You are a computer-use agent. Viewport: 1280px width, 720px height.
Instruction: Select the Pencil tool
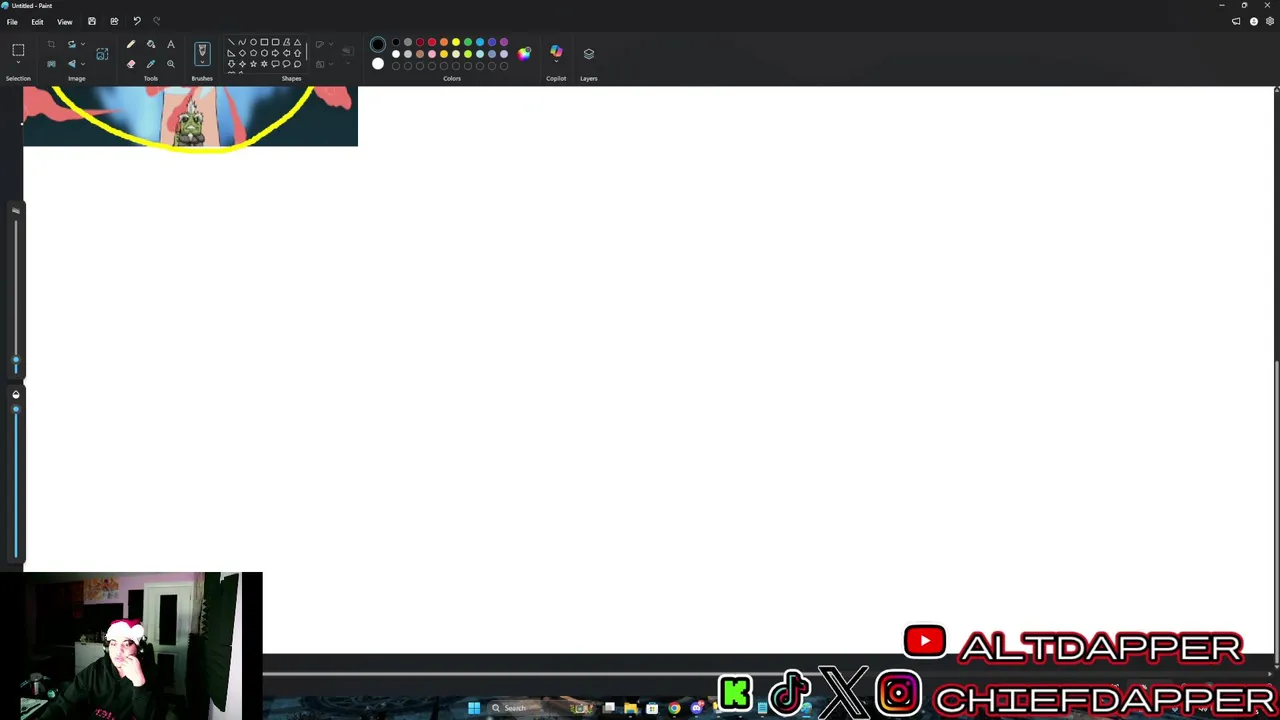coord(131,44)
